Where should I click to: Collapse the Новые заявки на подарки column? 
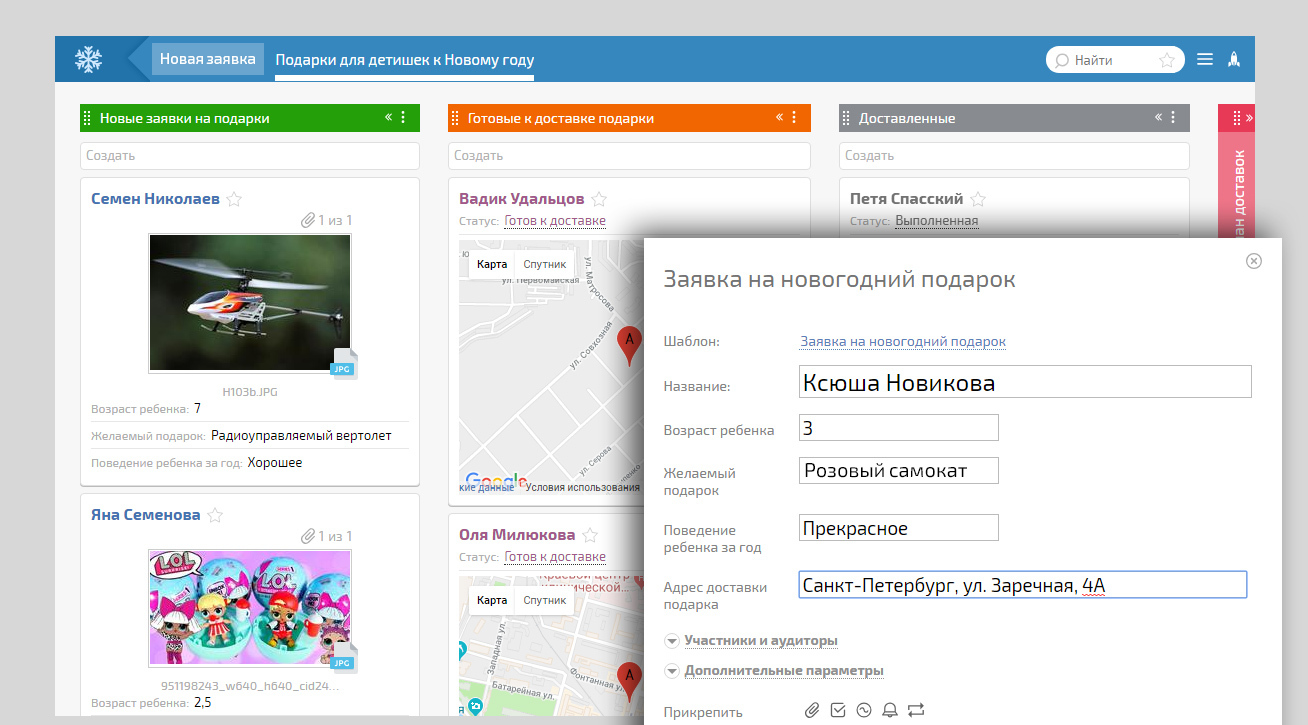coord(388,117)
